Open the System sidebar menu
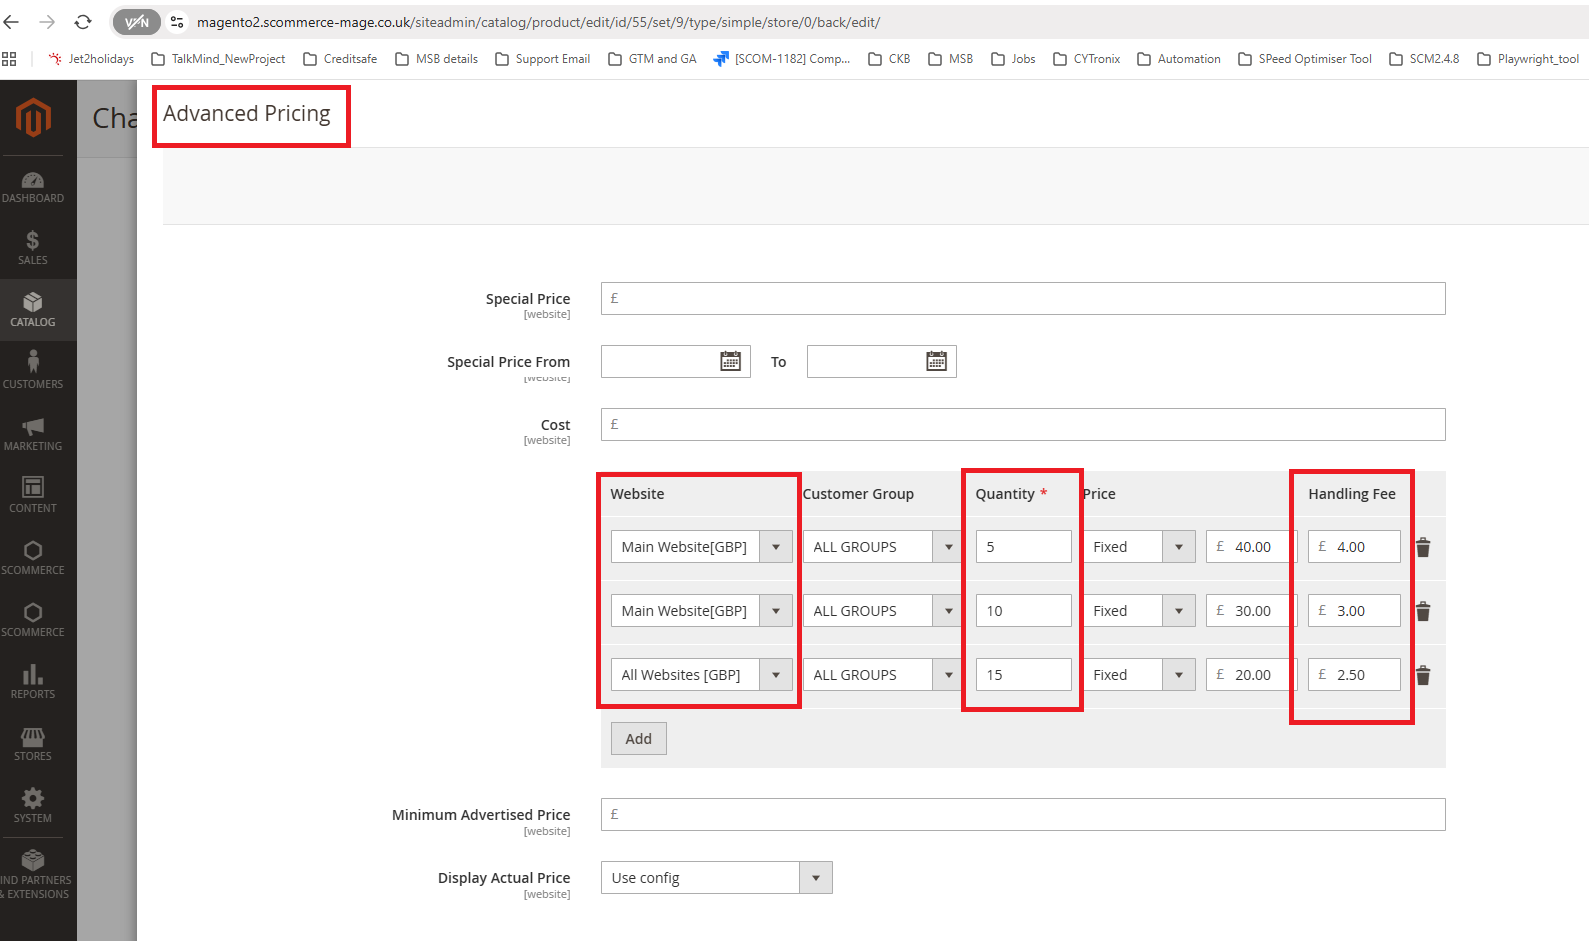The width and height of the screenshot is (1589, 941). point(33,805)
